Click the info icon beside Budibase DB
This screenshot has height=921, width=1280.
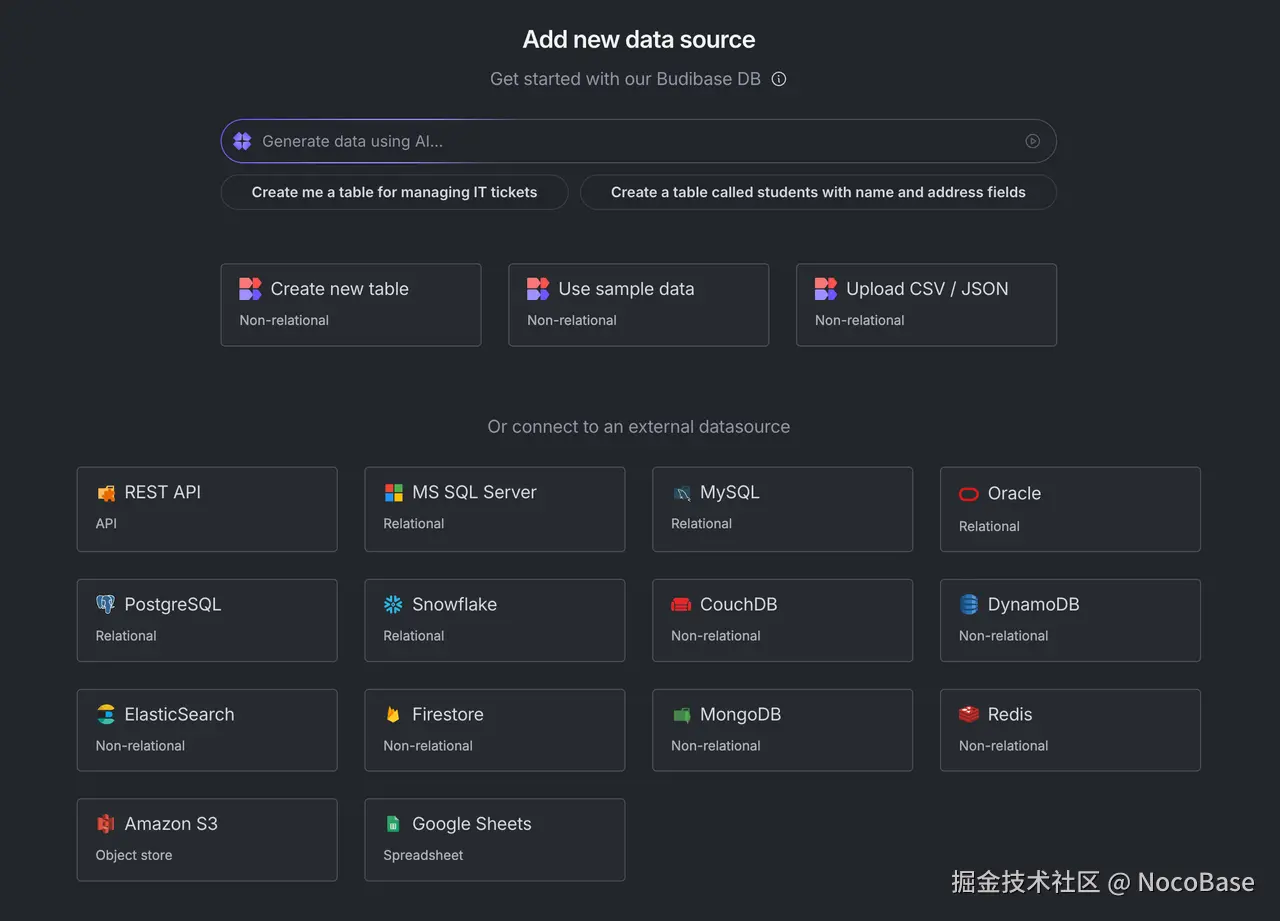point(779,79)
